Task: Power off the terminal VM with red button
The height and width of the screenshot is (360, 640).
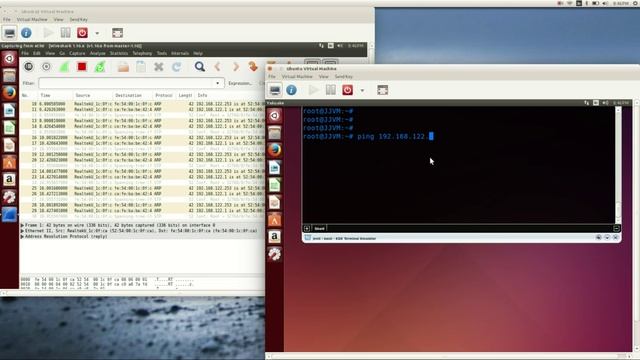Action: point(347,90)
